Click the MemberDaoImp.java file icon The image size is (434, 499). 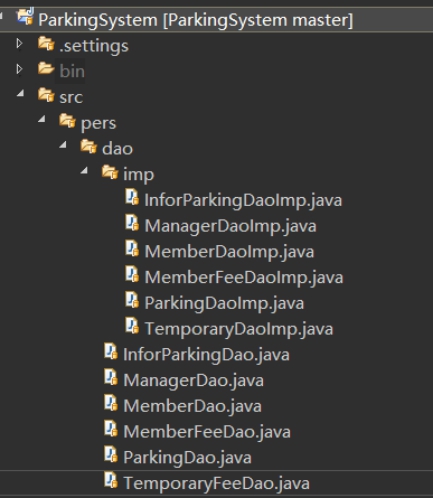point(132,248)
